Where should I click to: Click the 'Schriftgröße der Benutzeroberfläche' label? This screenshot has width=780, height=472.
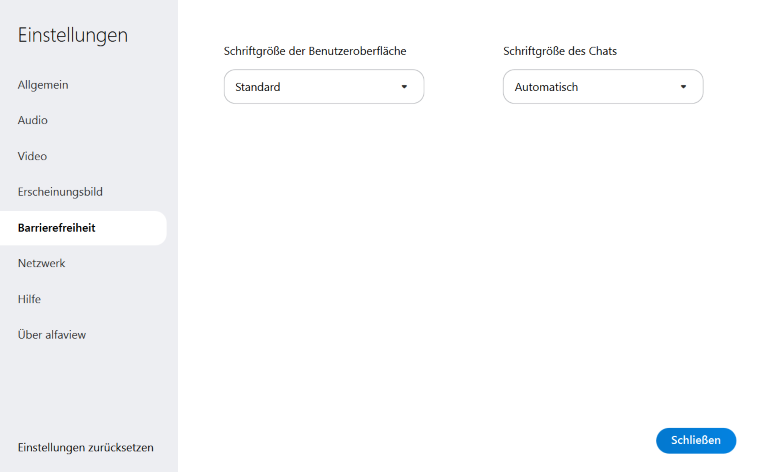315,51
